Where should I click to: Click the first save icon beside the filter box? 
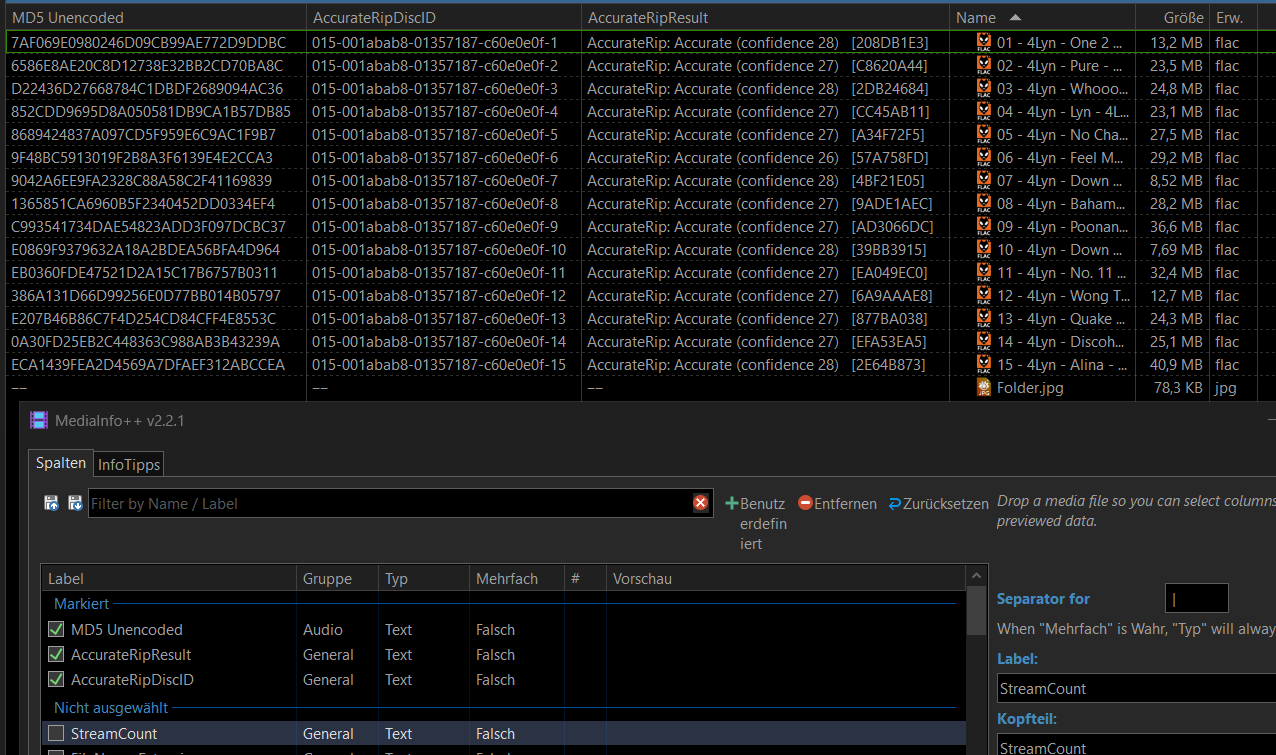point(51,503)
